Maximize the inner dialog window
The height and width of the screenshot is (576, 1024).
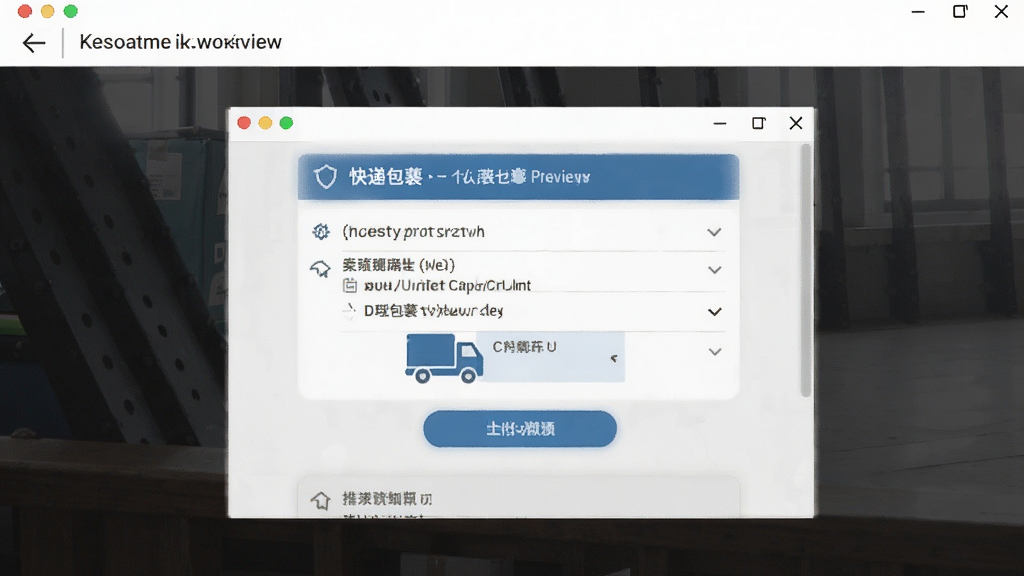(x=758, y=123)
